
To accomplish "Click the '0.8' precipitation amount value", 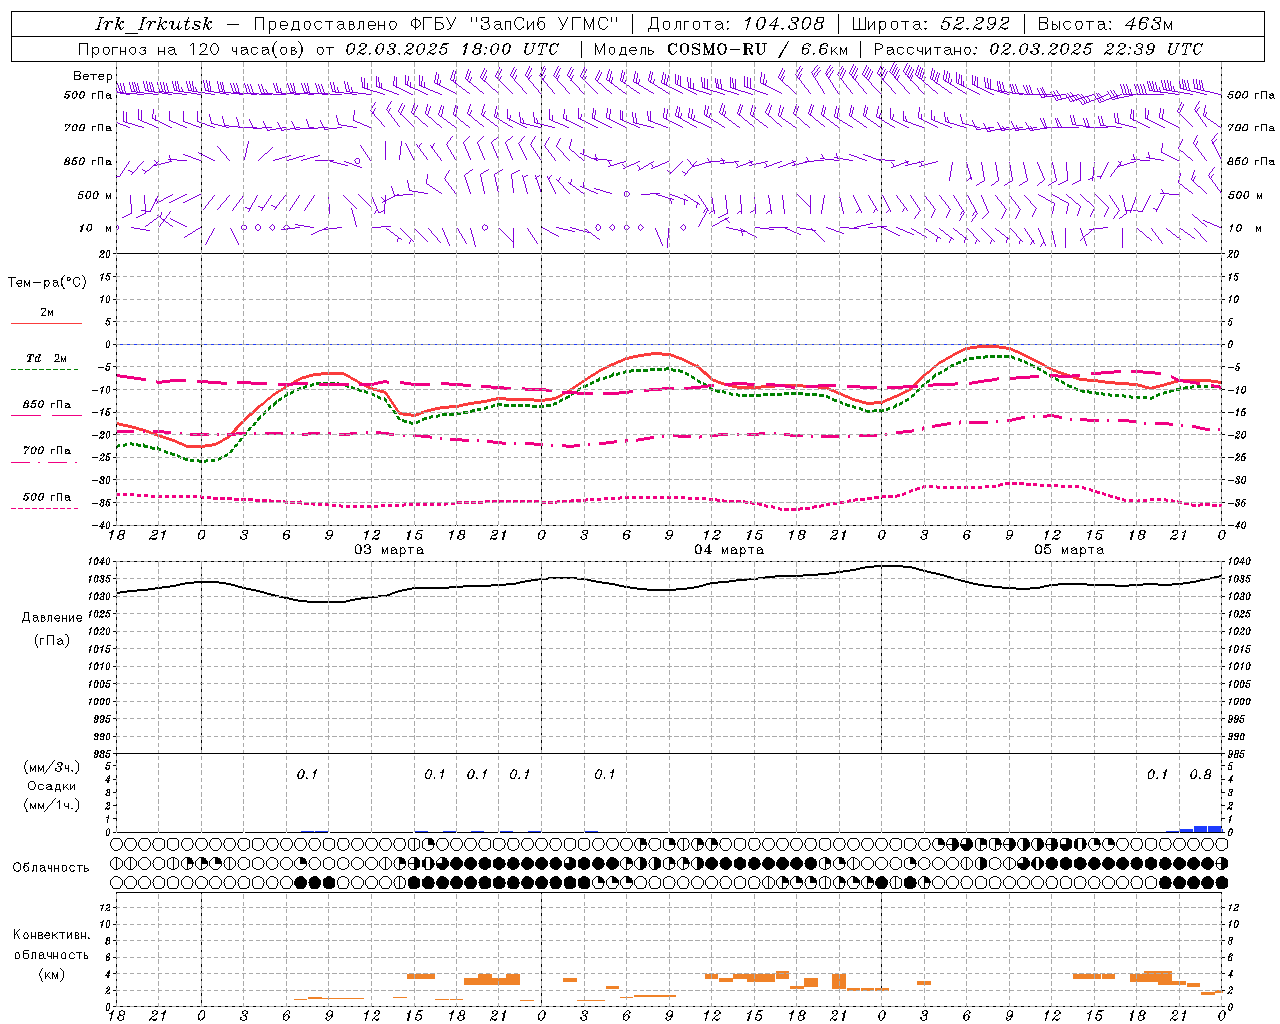I will (1200, 775).
